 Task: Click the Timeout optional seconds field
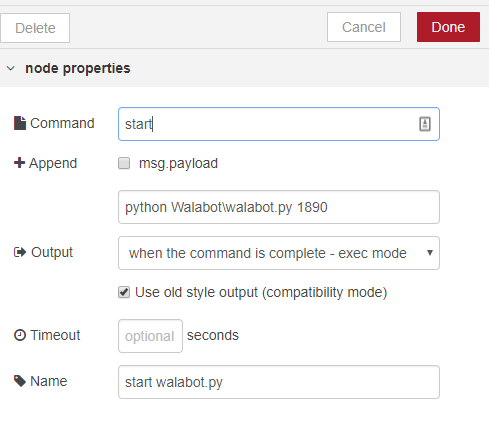[x=150, y=336]
